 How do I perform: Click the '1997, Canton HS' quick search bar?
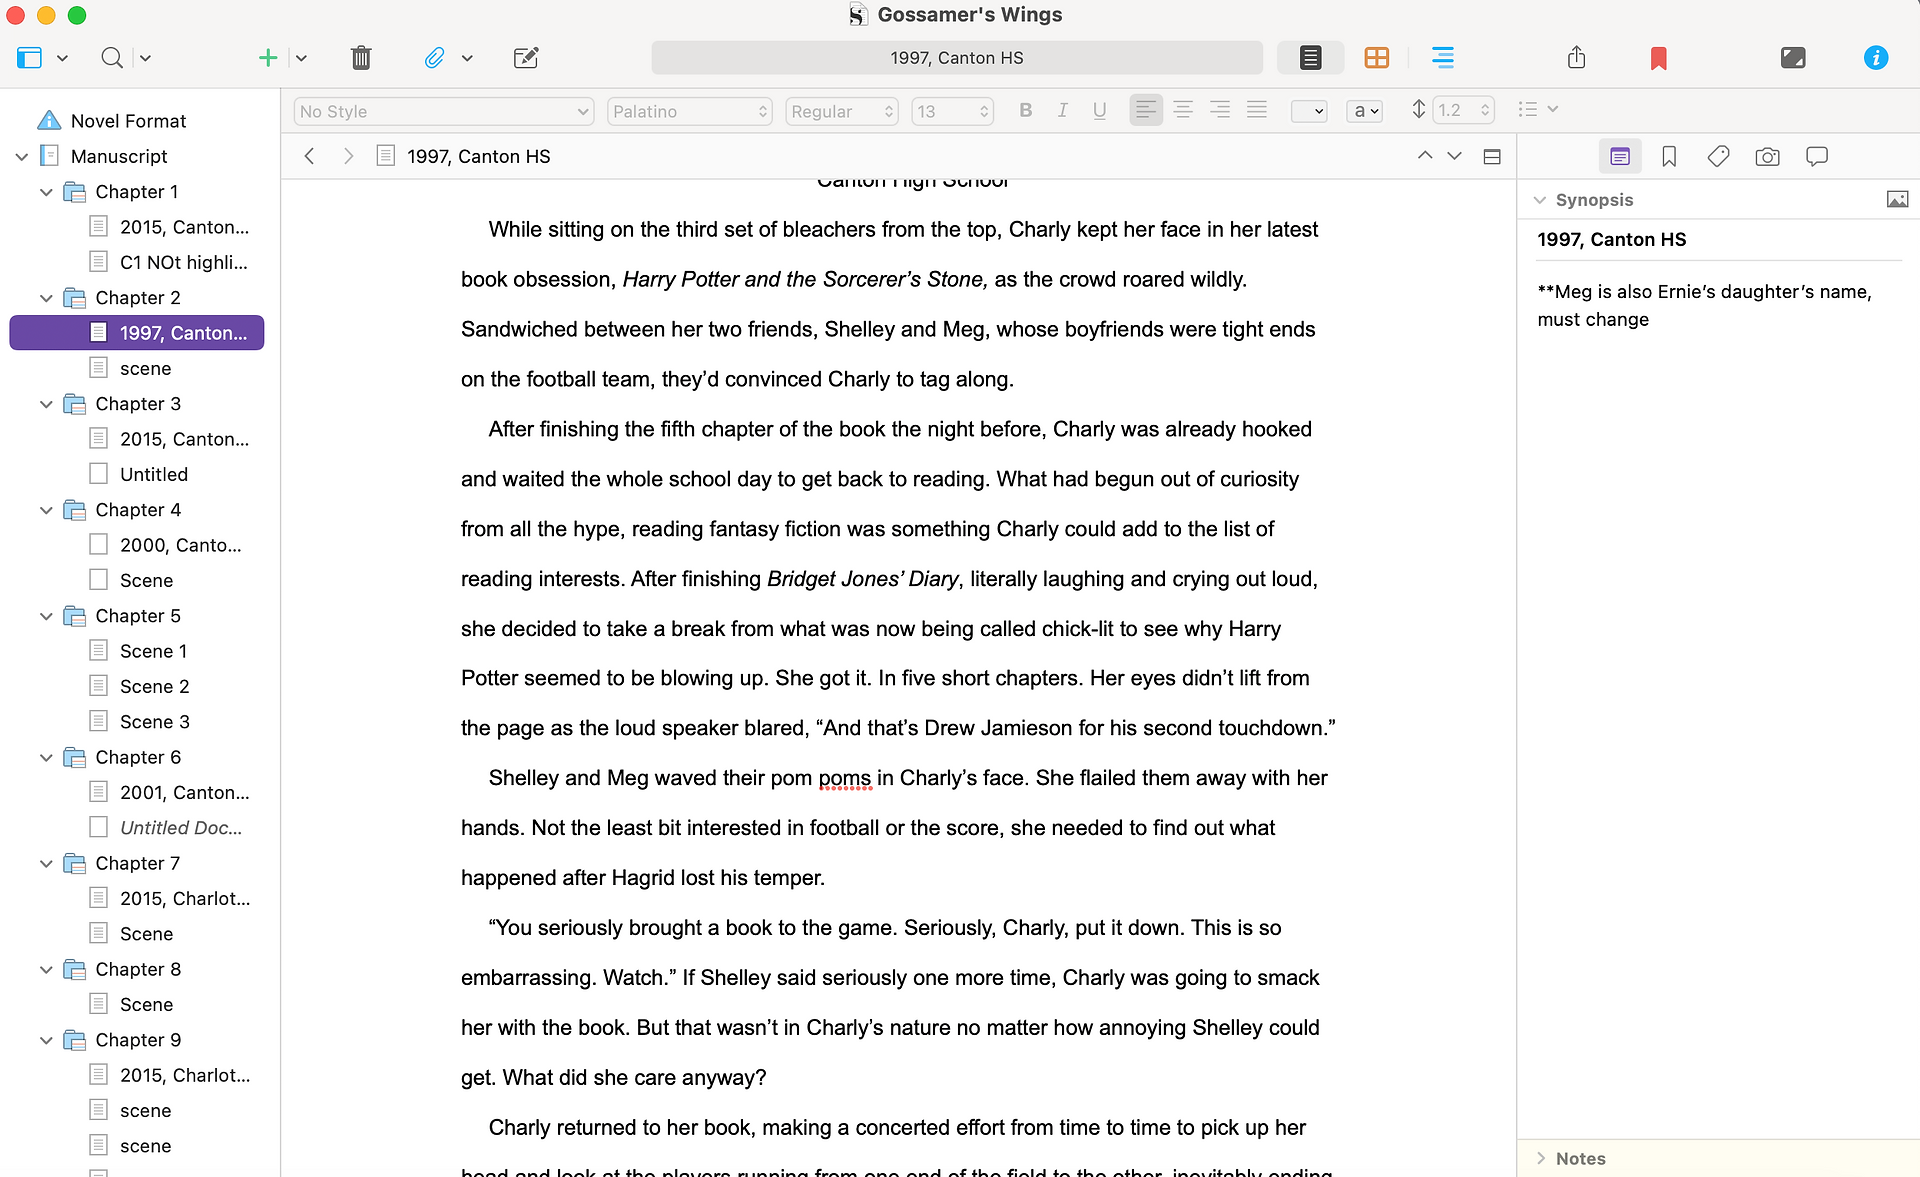tap(957, 58)
